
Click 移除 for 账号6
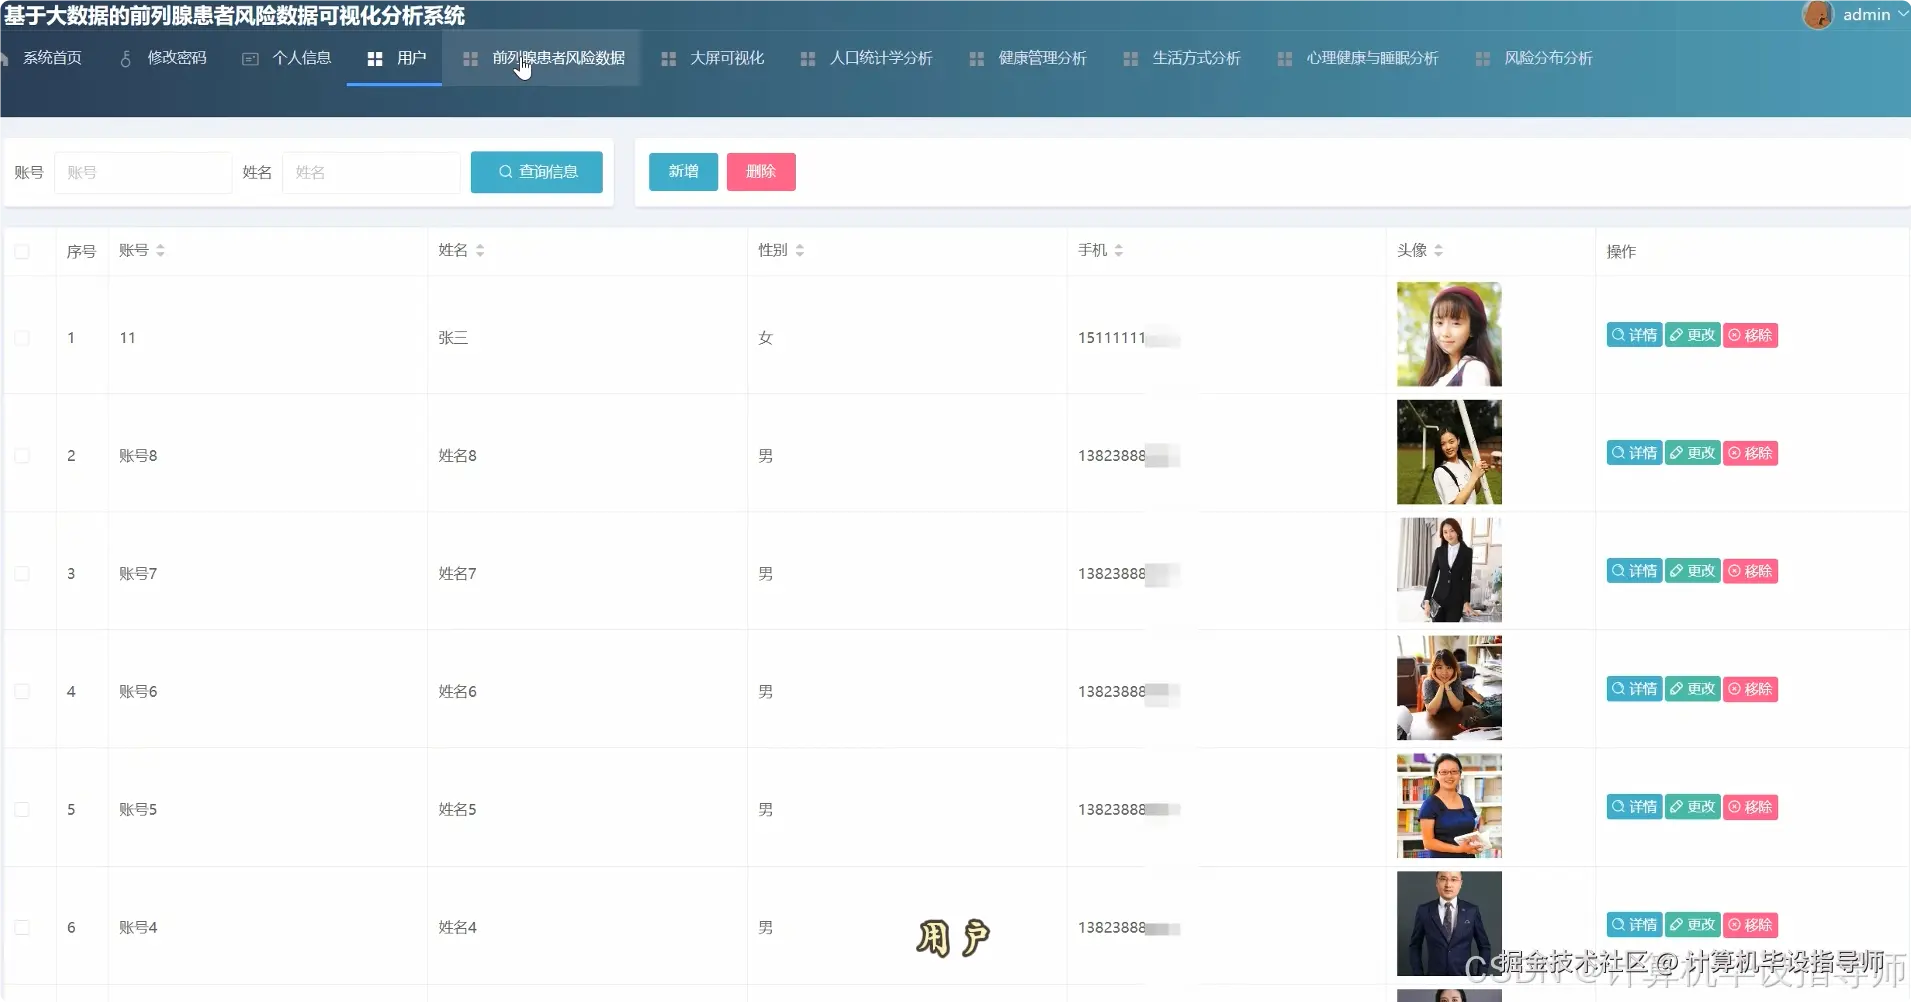click(x=1750, y=689)
